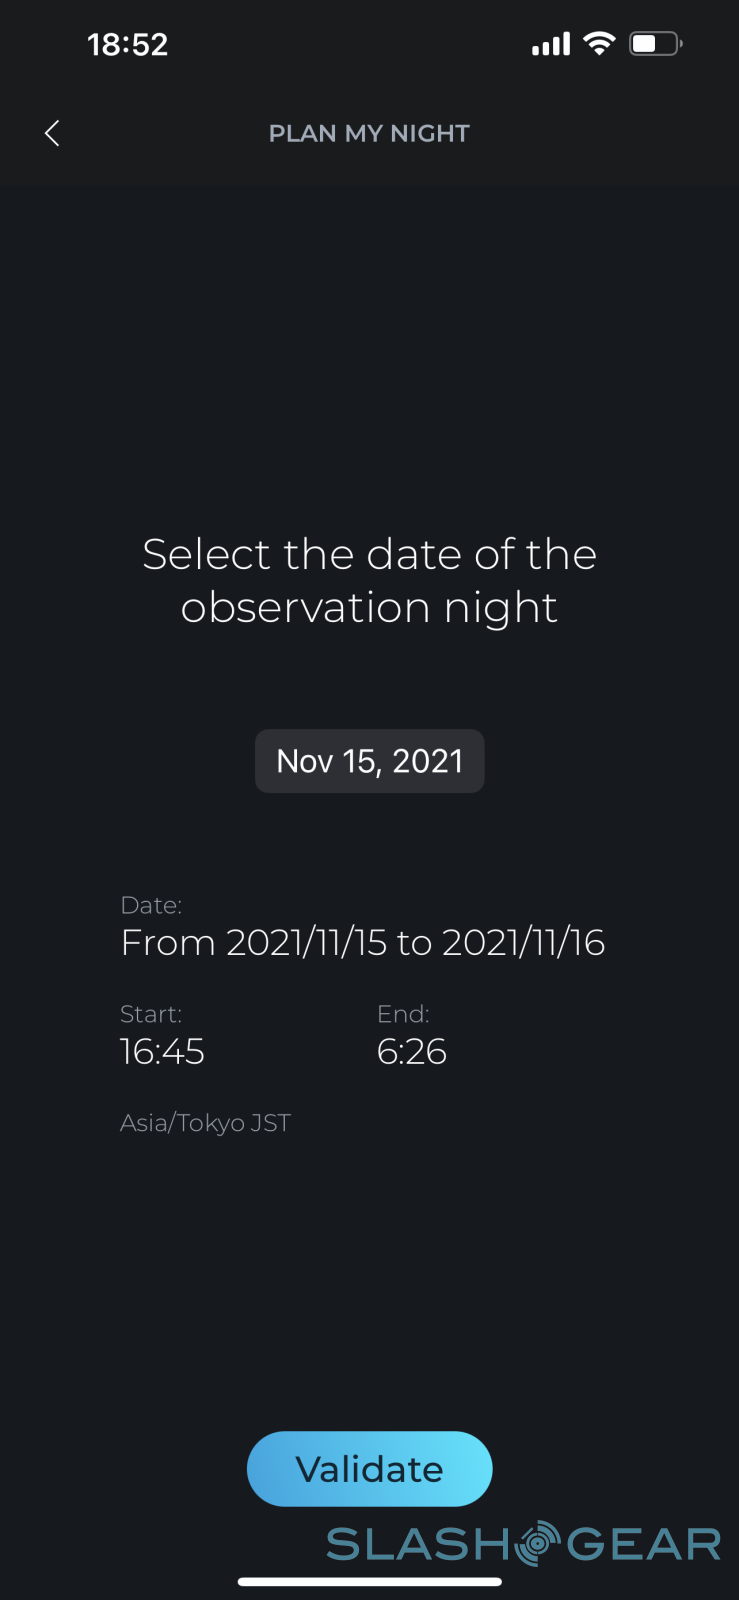Image resolution: width=739 pixels, height=1600 pixels.
Task: Tap the battery level icon
Action: 655,44
